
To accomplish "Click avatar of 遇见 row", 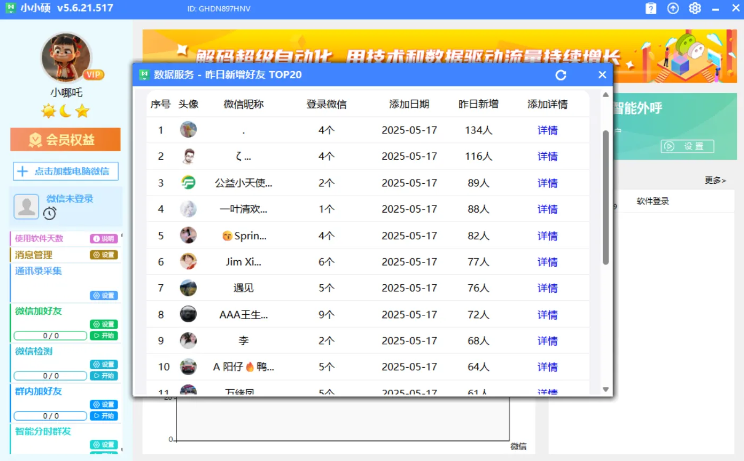I will (x=188, y=288).
